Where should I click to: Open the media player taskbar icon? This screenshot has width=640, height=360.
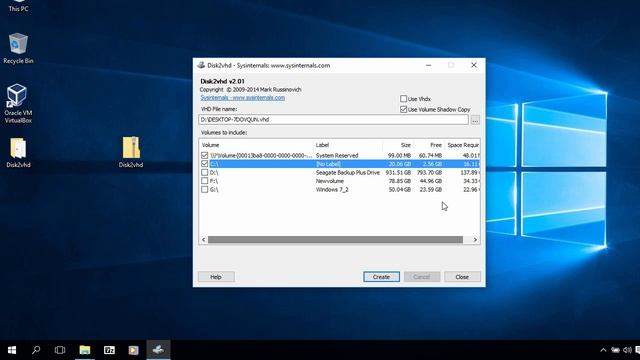[x=133, y=350]
